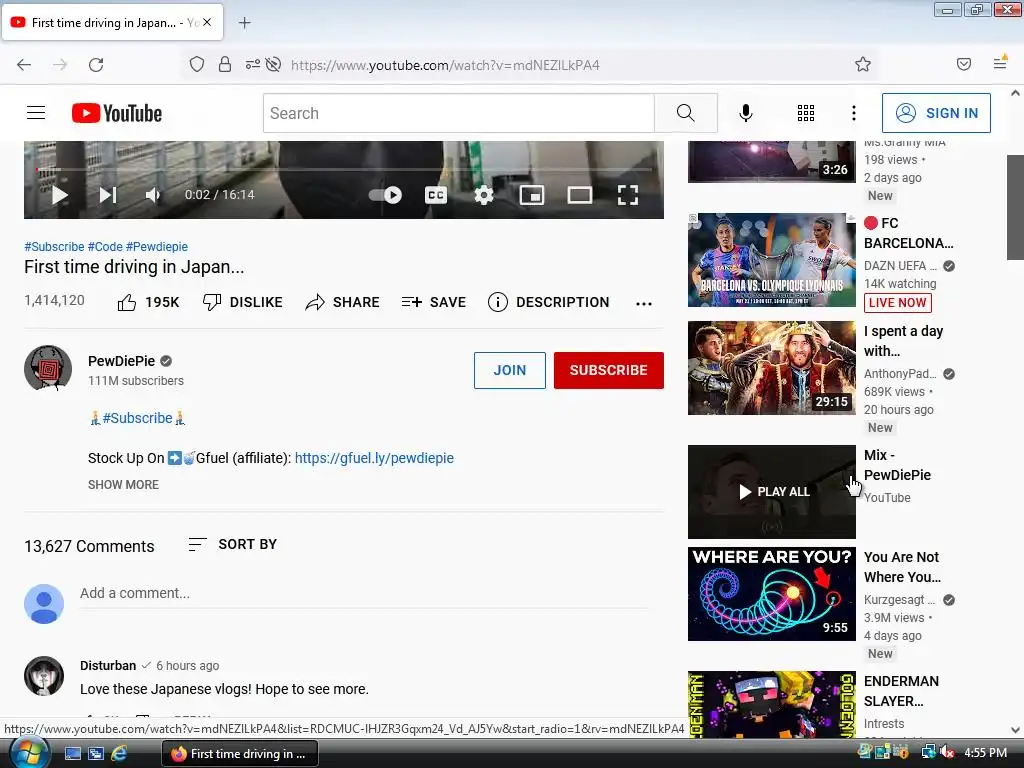Bookmark this page with star
1024x768 pixels.
tap(863, 64)
